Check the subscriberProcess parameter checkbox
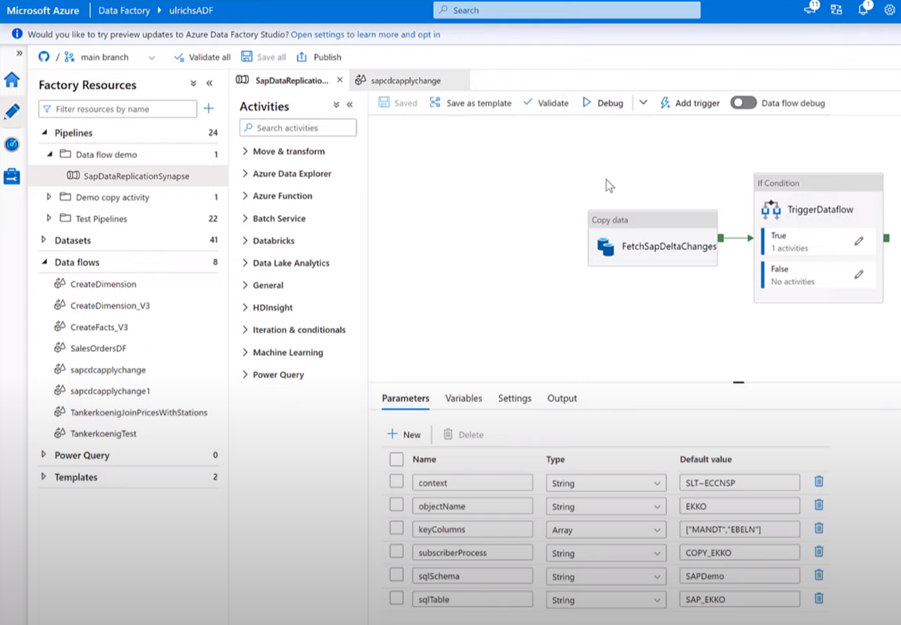Viewport: 901px width, 625px height. [x=396, y=551]
